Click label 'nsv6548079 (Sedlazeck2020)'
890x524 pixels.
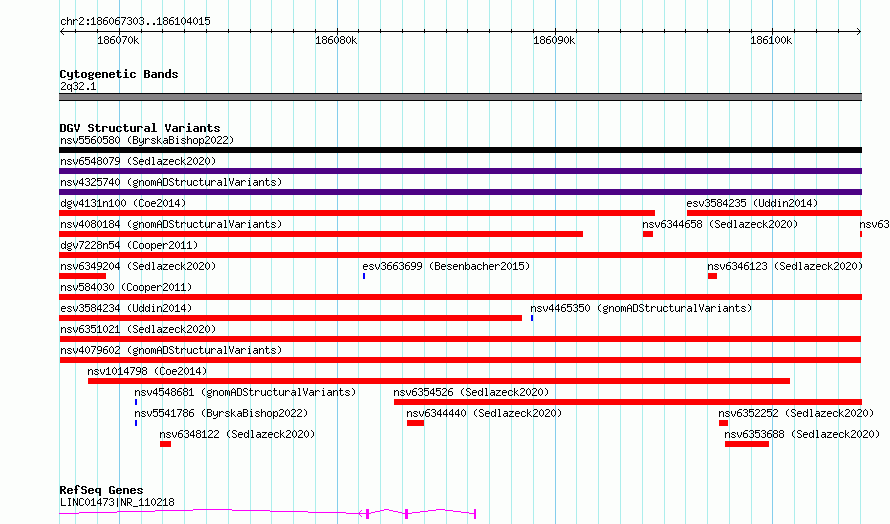tap(138, 161)
